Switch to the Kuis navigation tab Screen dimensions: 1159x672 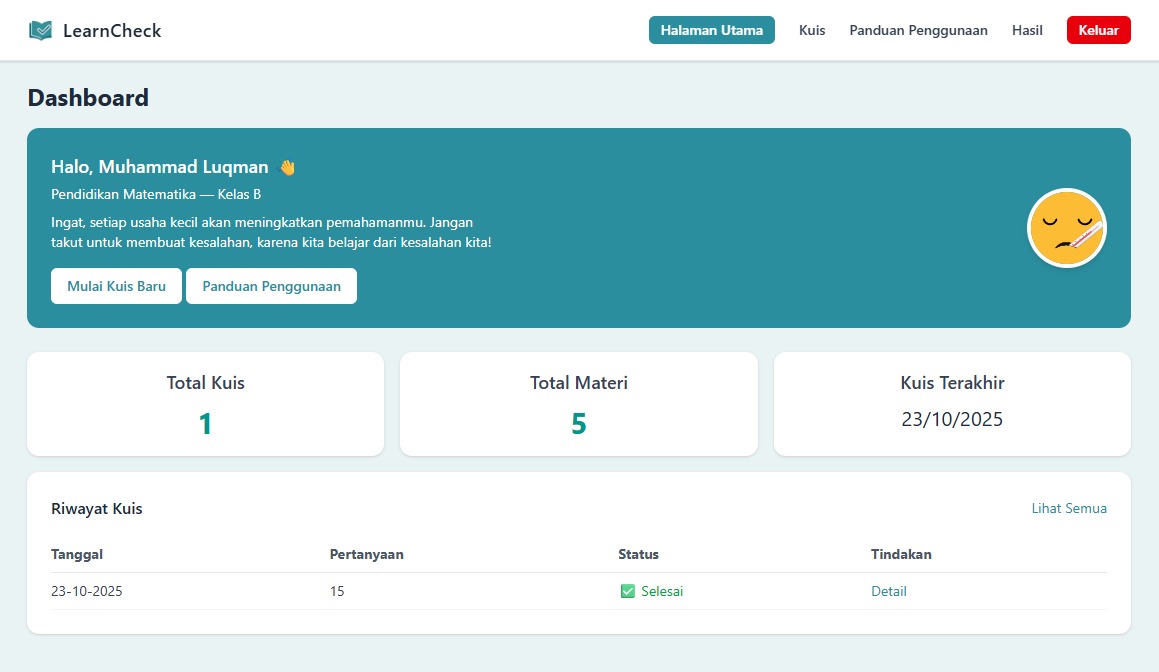811,30
